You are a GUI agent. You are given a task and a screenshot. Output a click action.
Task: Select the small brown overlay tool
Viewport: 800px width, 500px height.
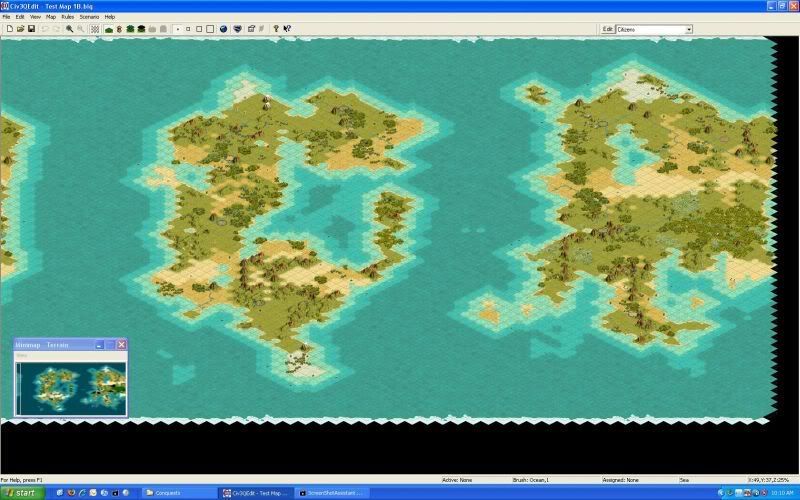[119, 29]
